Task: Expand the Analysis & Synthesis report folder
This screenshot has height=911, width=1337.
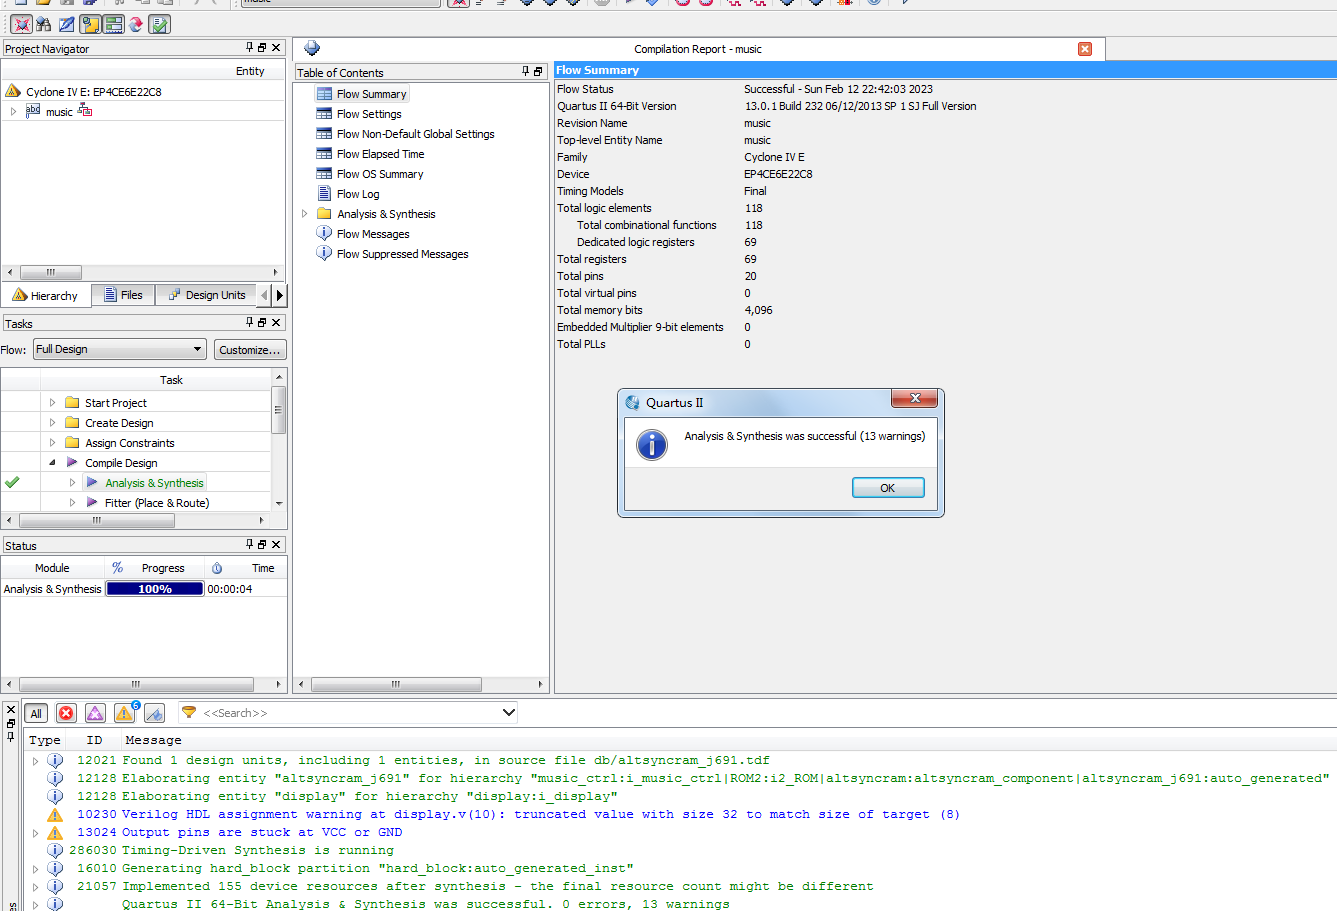Action: tap(305, 214)
